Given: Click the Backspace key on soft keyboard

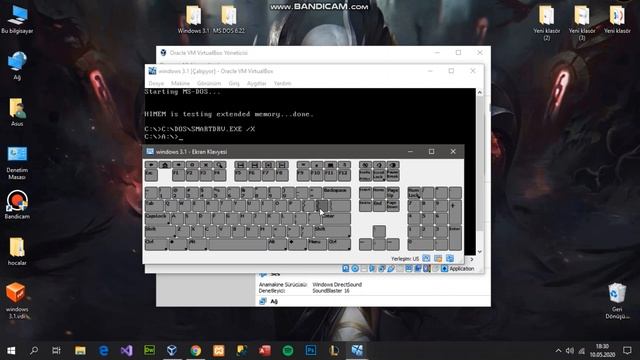Looking at the screenshot, I should pos(336,193).
